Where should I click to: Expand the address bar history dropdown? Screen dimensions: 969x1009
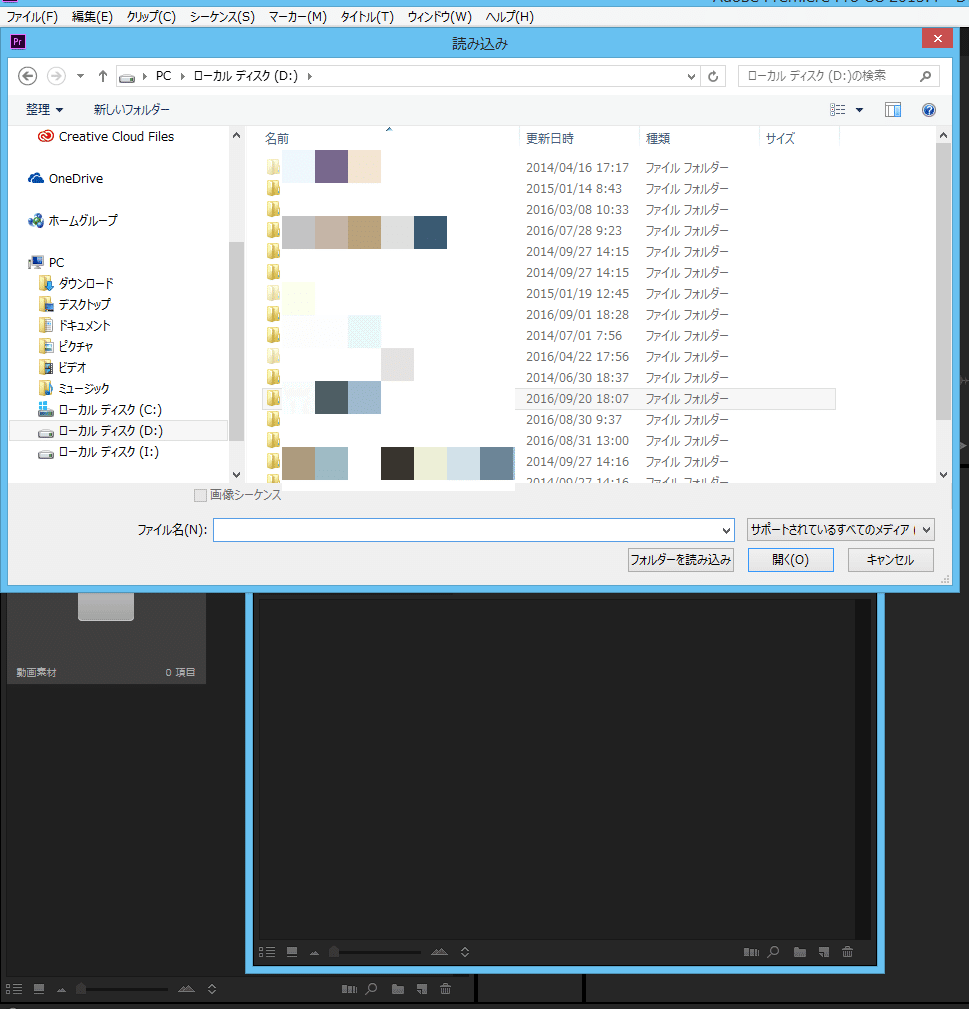coord(691,77)
